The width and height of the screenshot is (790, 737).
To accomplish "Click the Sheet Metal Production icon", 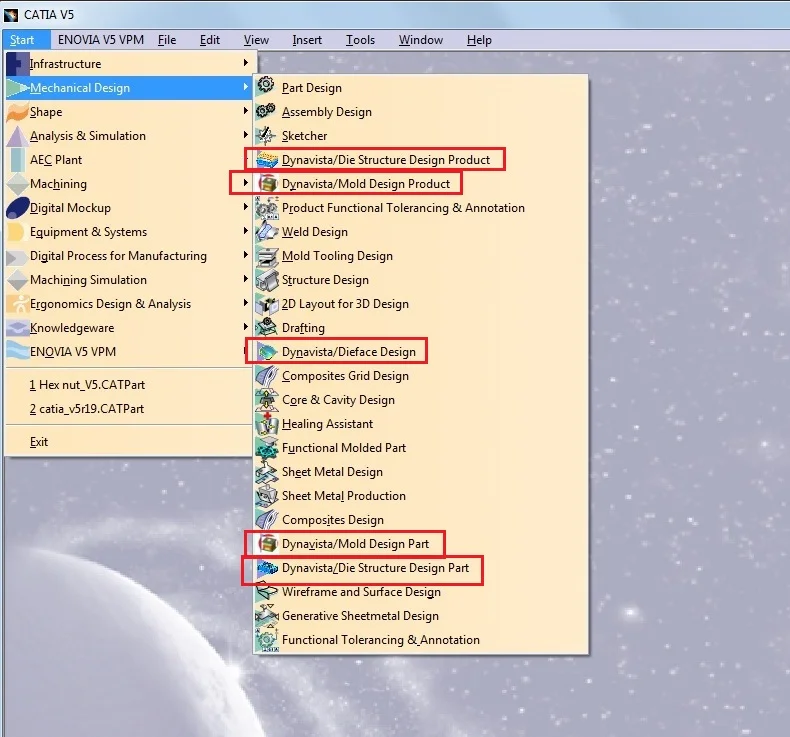I will click(x=267, y=496).
